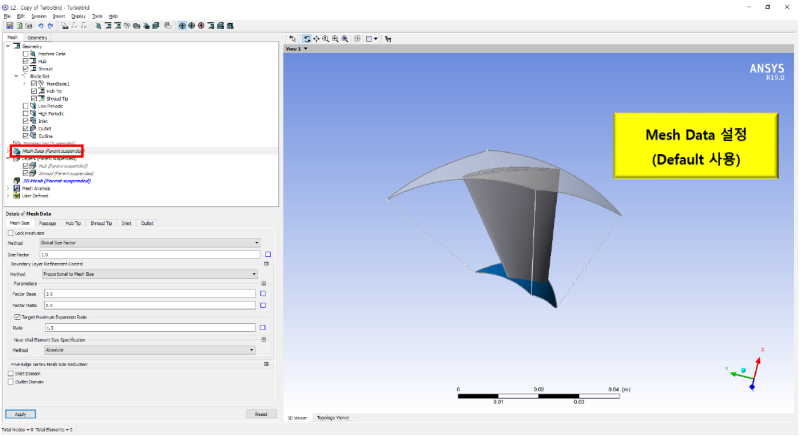Open the Tools menu
The width and height of the screenshot is (800, 437).
point(97,16)
